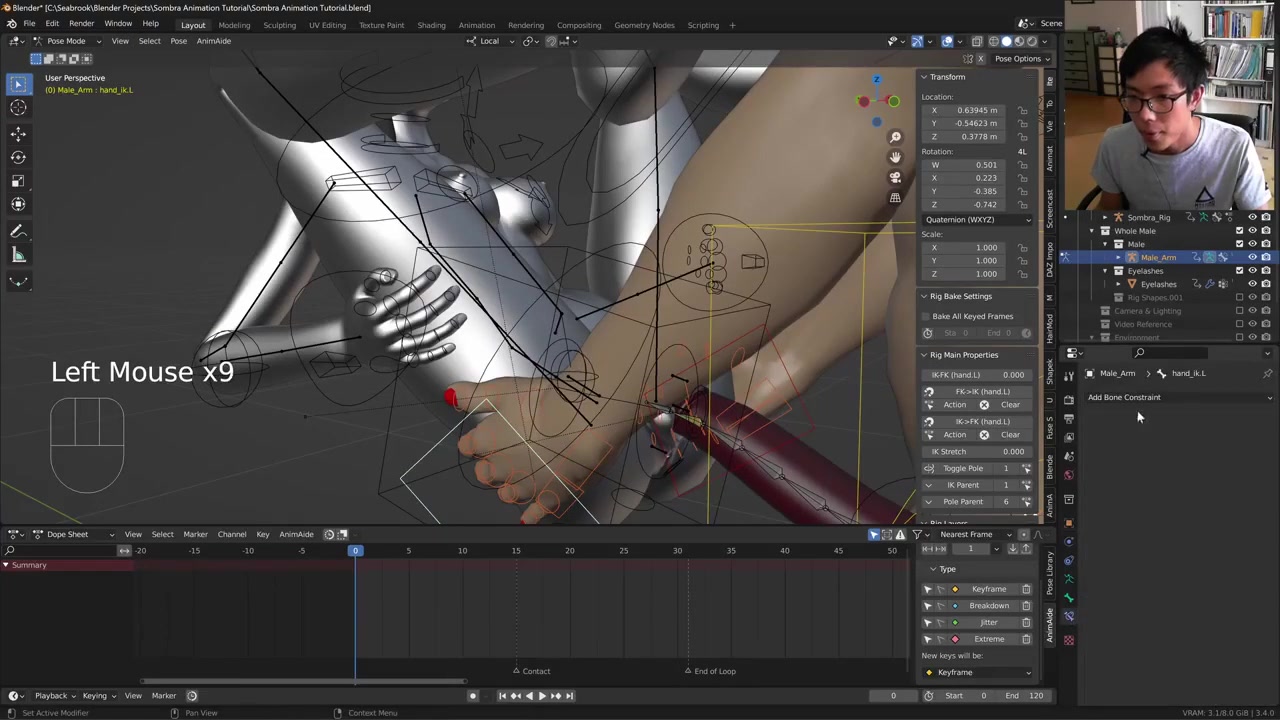This screenshot has width=1280, height=720.
Task: Pick the 3D Cursor tool
Action: pos(18,108)
